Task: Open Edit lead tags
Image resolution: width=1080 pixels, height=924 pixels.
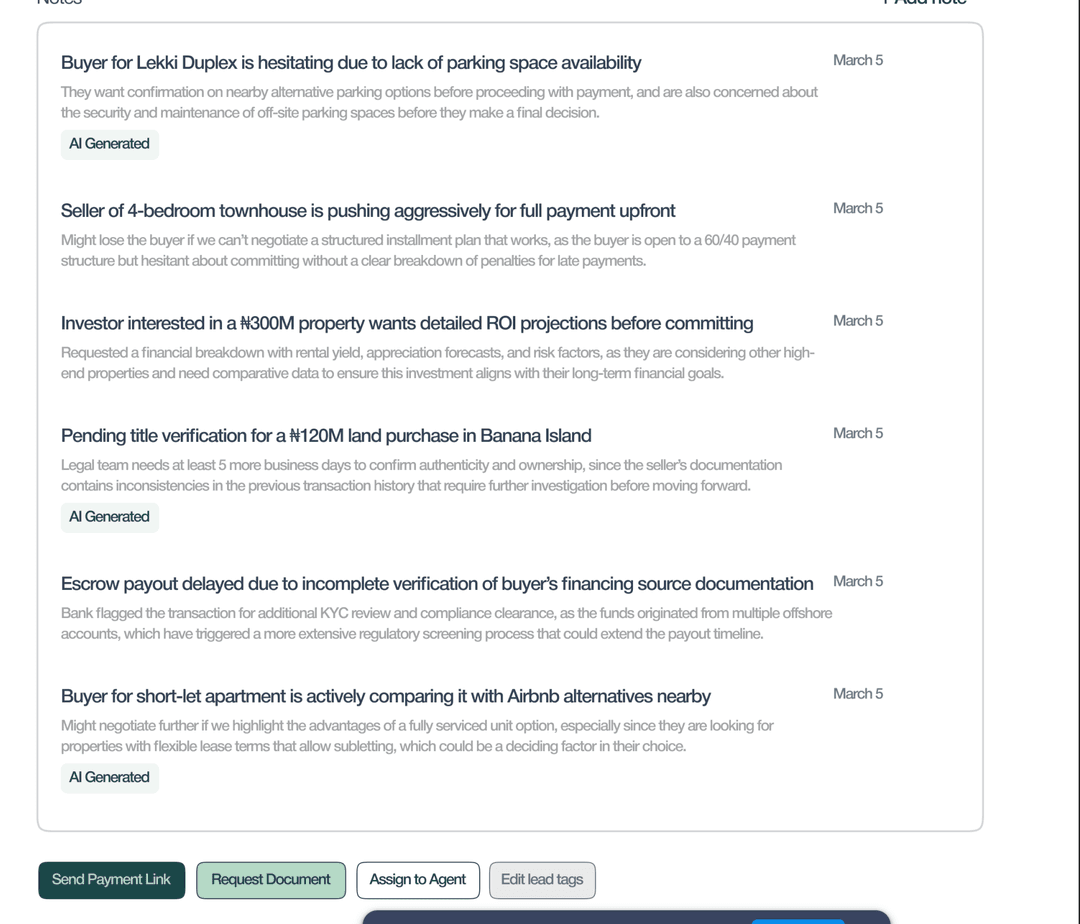Action: click(x=542, y=880)
